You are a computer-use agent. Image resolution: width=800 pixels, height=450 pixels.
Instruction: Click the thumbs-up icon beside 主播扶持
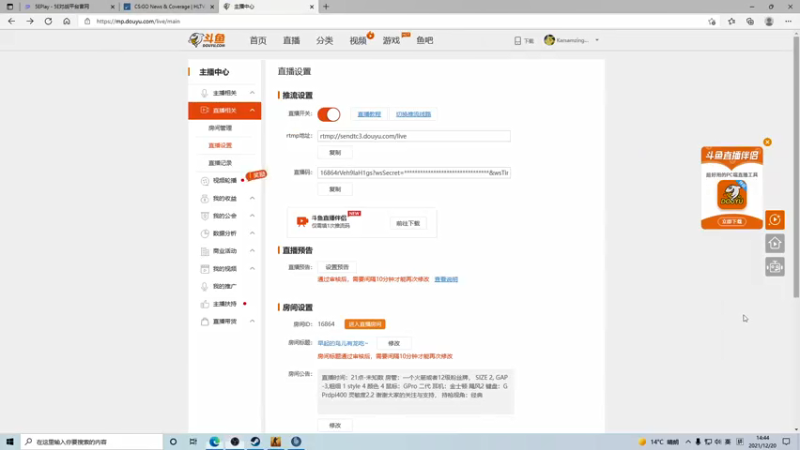205,304
